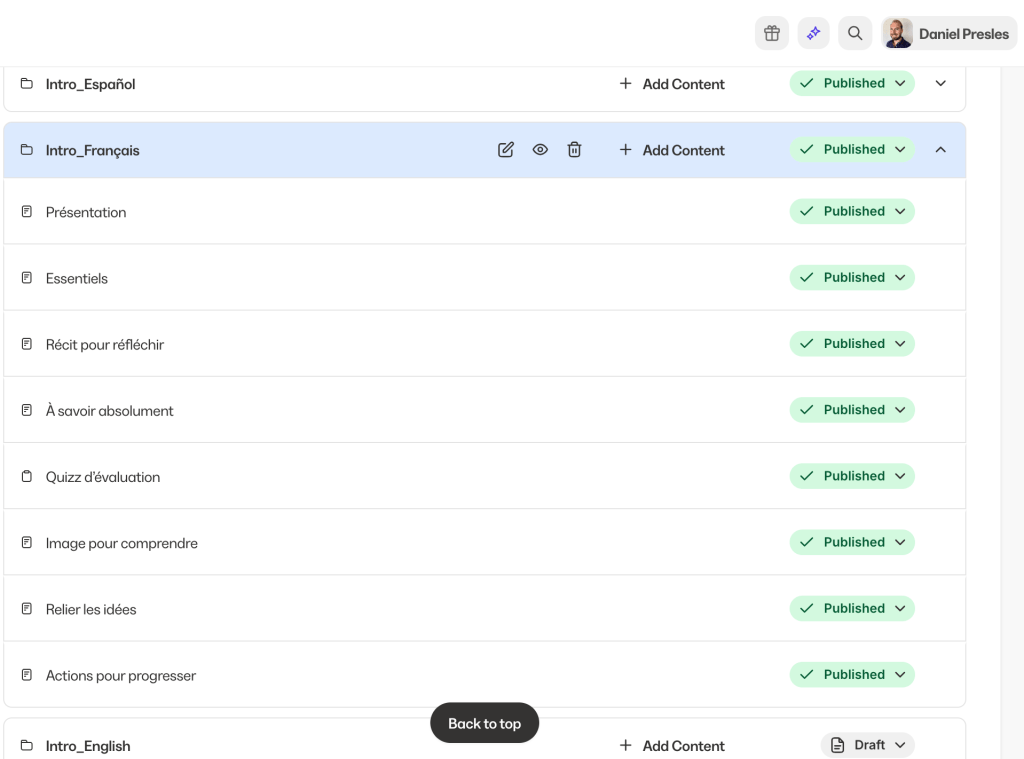Toggle preview with Intro_Français eye icon
The width and height of the screenshot is (1024, 759).
tap(540, 150)
